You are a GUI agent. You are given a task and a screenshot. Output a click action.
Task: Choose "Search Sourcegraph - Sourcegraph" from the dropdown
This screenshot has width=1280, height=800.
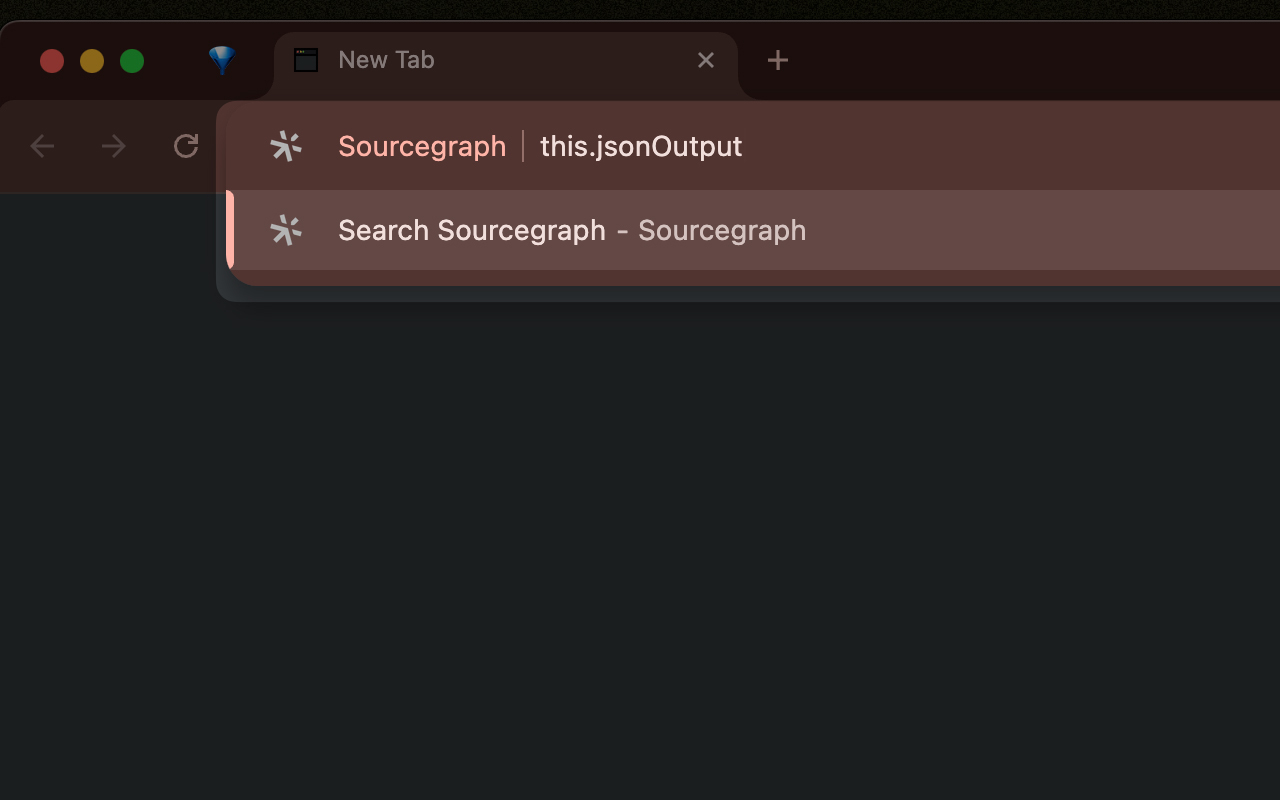(572, 230)
